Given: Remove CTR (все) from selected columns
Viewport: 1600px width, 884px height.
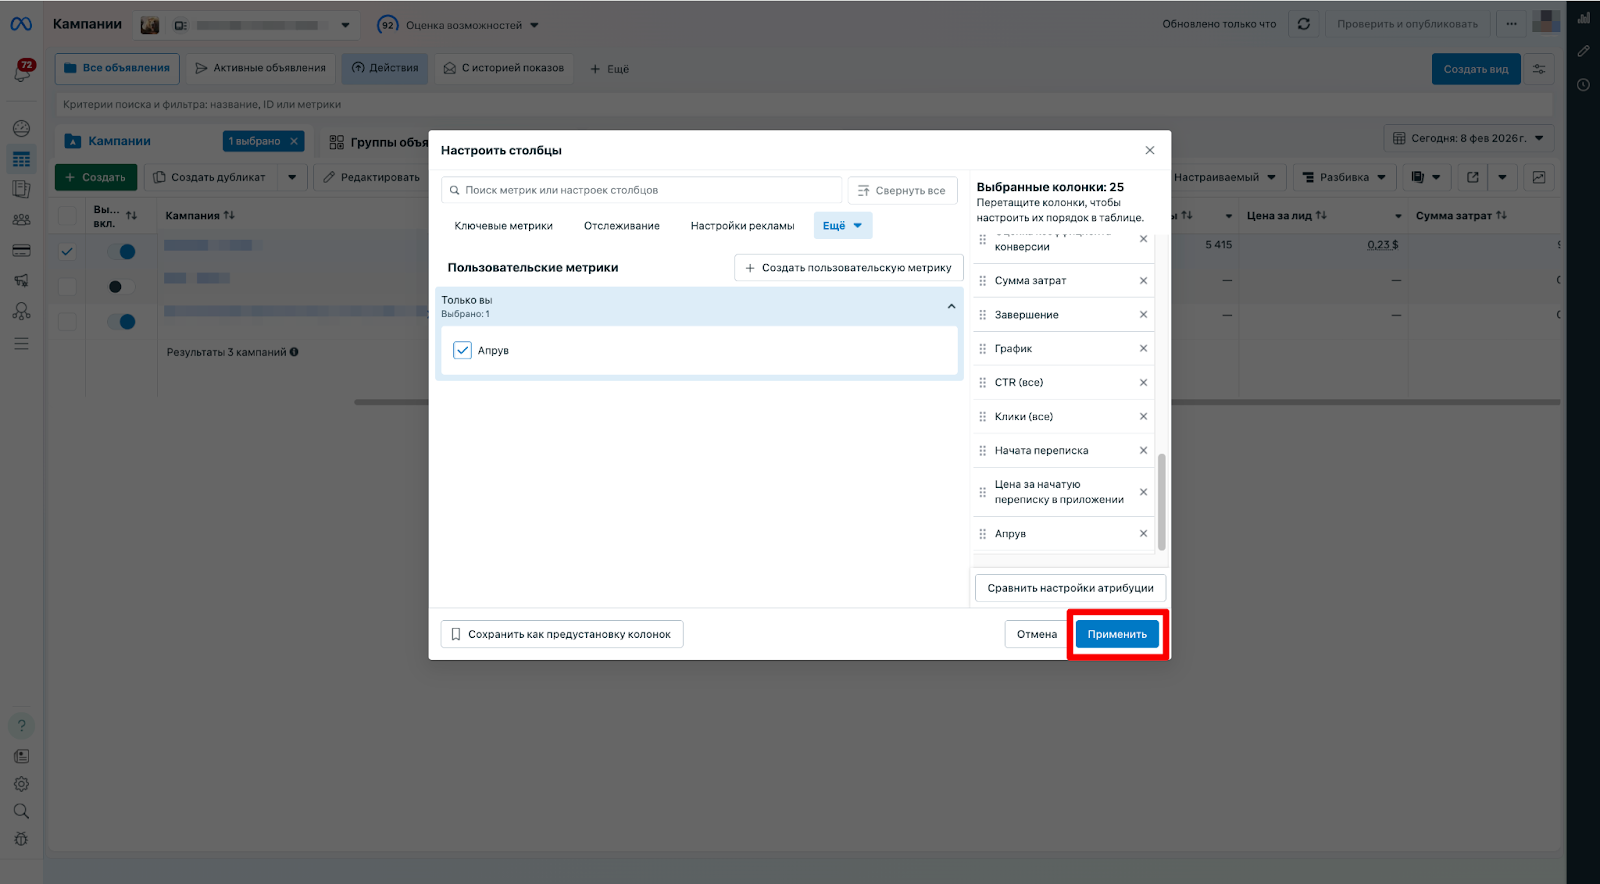Looking at the screenshot, I should [x=1143, y=383].
